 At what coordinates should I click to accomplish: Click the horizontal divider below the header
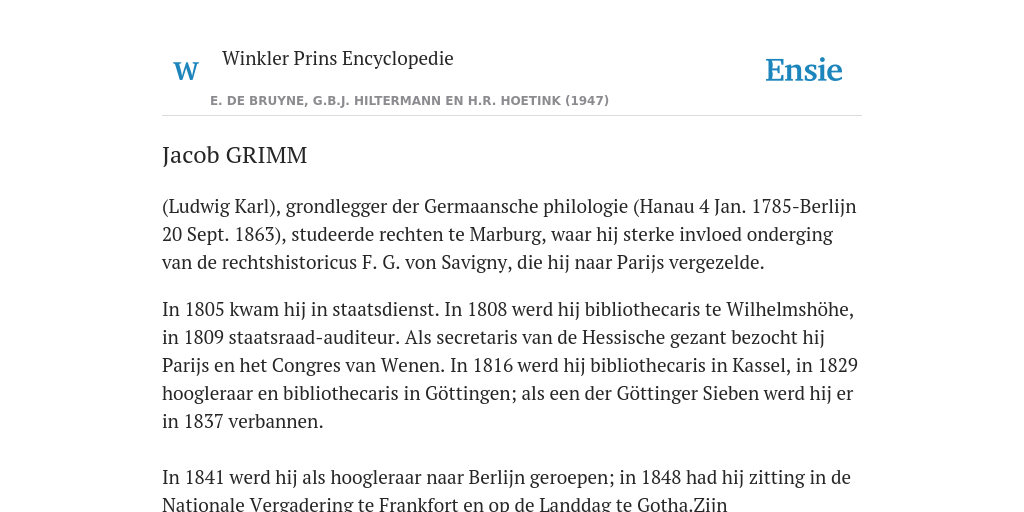(512, 116)
